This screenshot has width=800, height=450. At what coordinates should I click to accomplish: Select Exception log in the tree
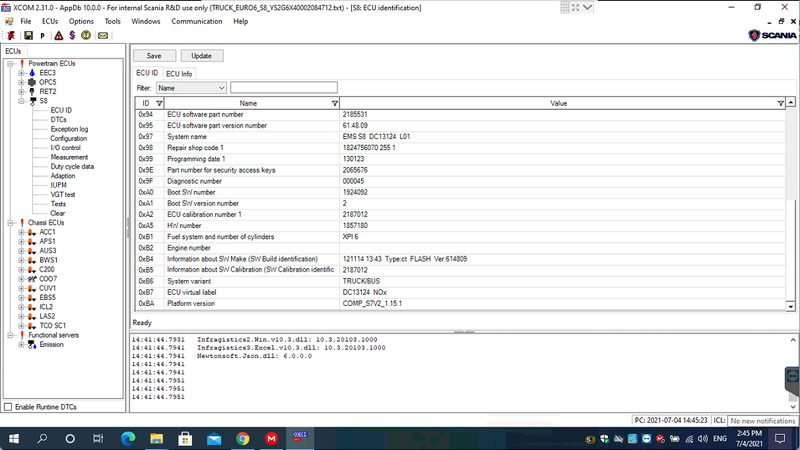pos(69,129)
